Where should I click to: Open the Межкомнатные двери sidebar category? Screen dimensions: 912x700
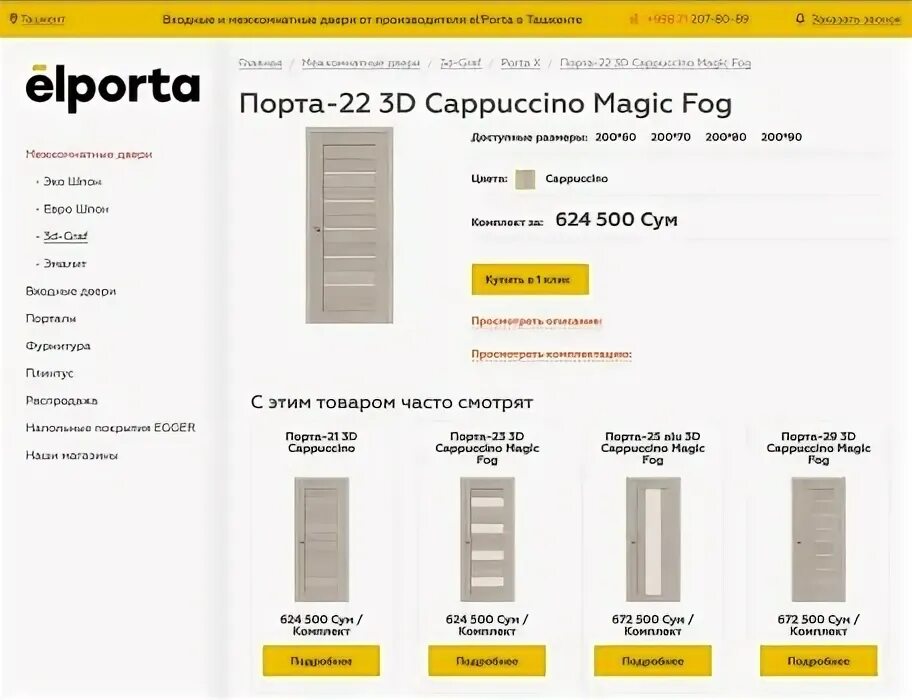[89, 155]
